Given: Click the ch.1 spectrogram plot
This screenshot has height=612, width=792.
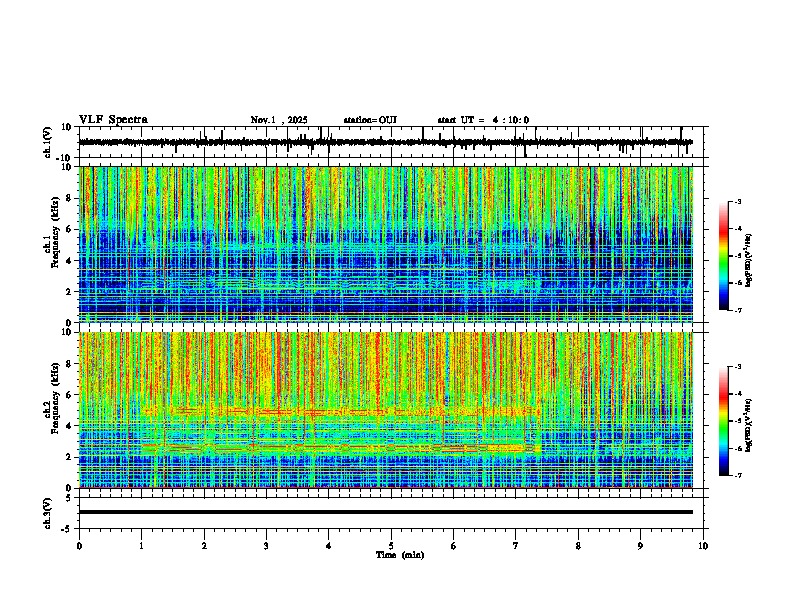Looking at the screenshot, I should (x=386, y=244).
